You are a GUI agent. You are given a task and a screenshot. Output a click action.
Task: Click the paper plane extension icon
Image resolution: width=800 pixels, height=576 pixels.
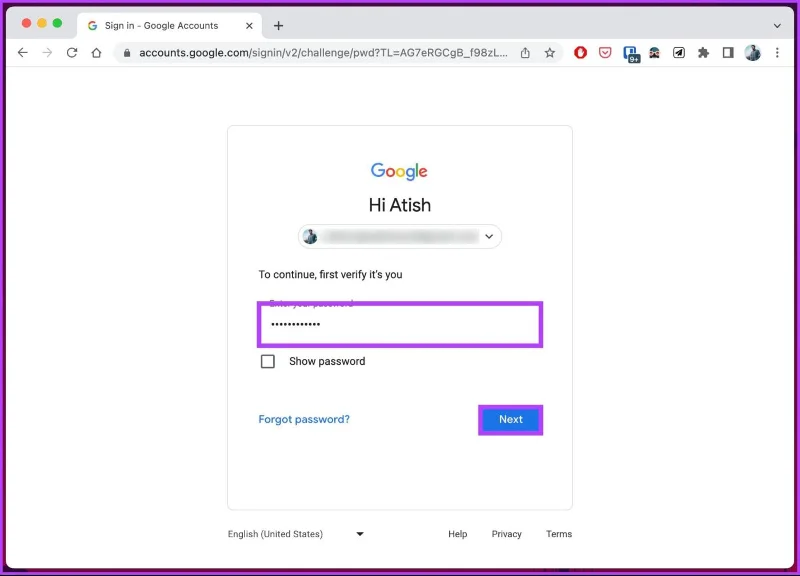click(679, 53)
